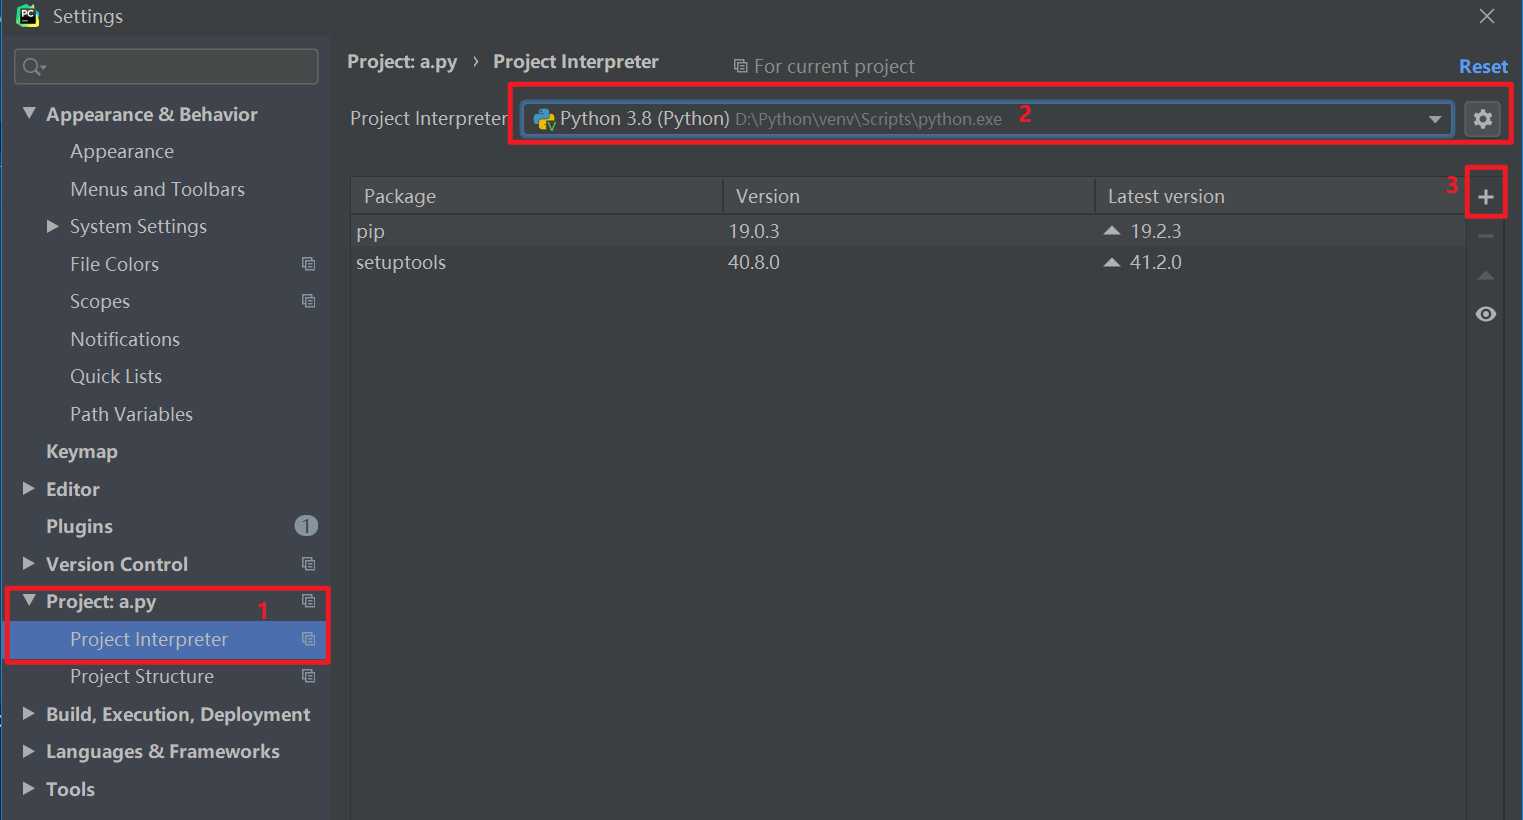The width and height of the screenshot is (1523, 820).
Task: Select Project Interpreter in the tree
Action: coord(149,639)
